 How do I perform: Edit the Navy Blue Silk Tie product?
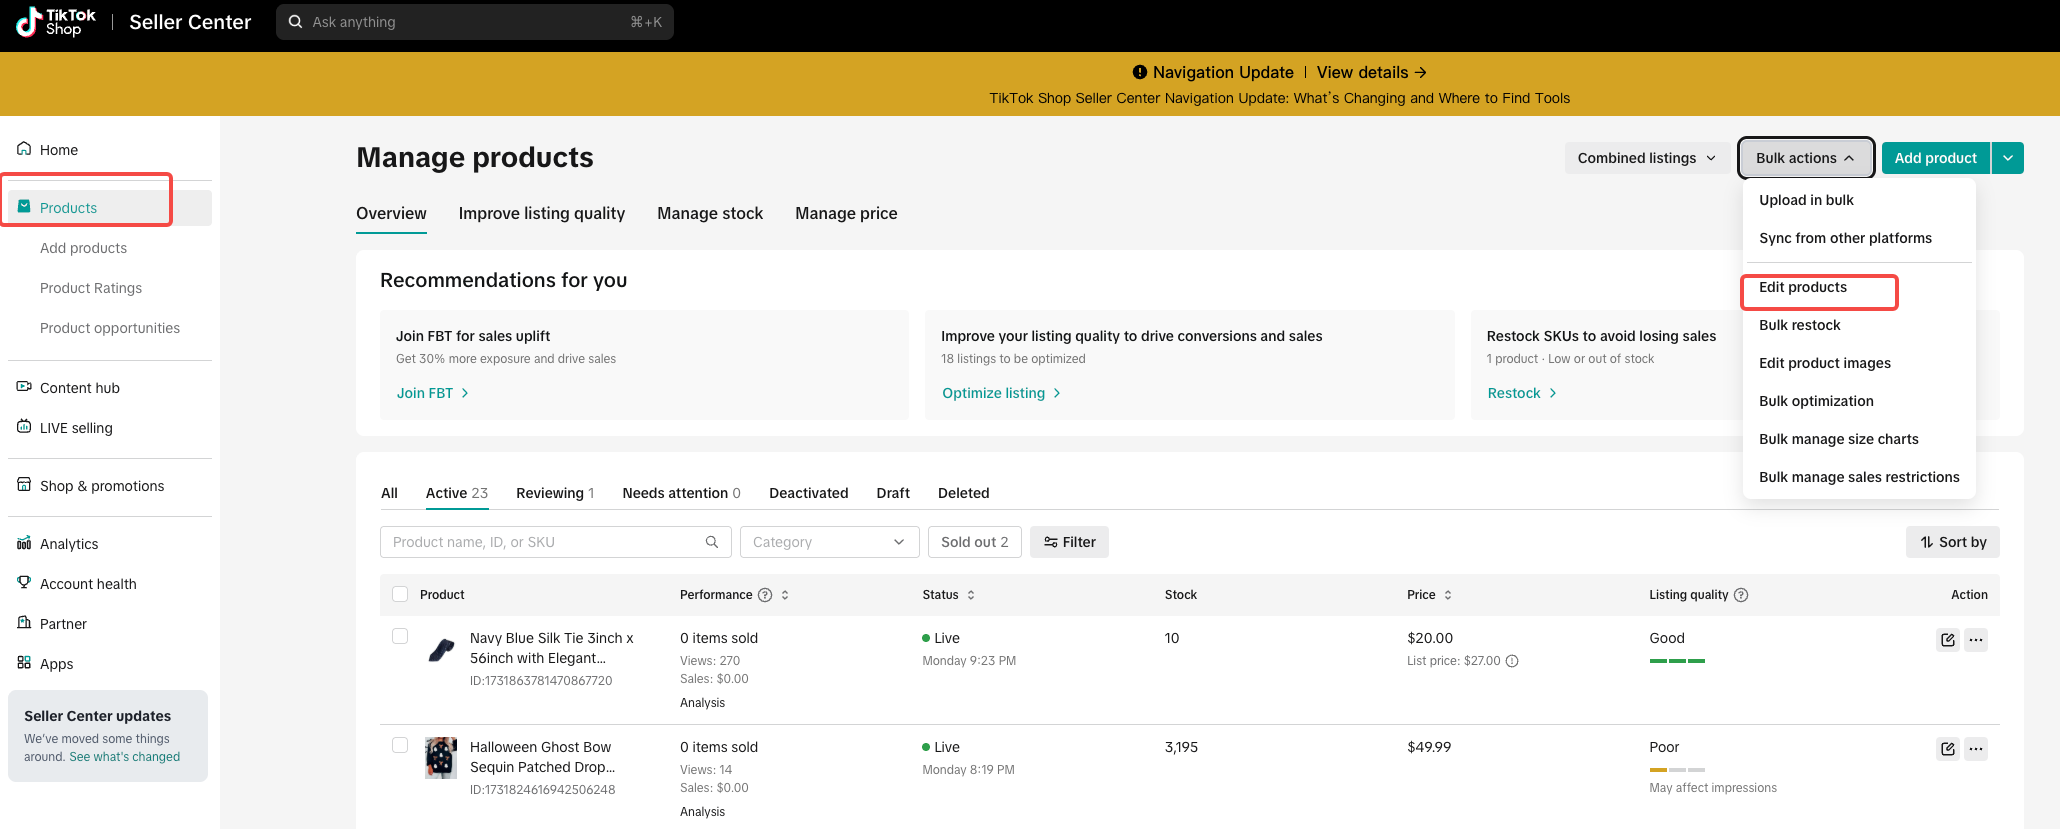(1948, 640)
